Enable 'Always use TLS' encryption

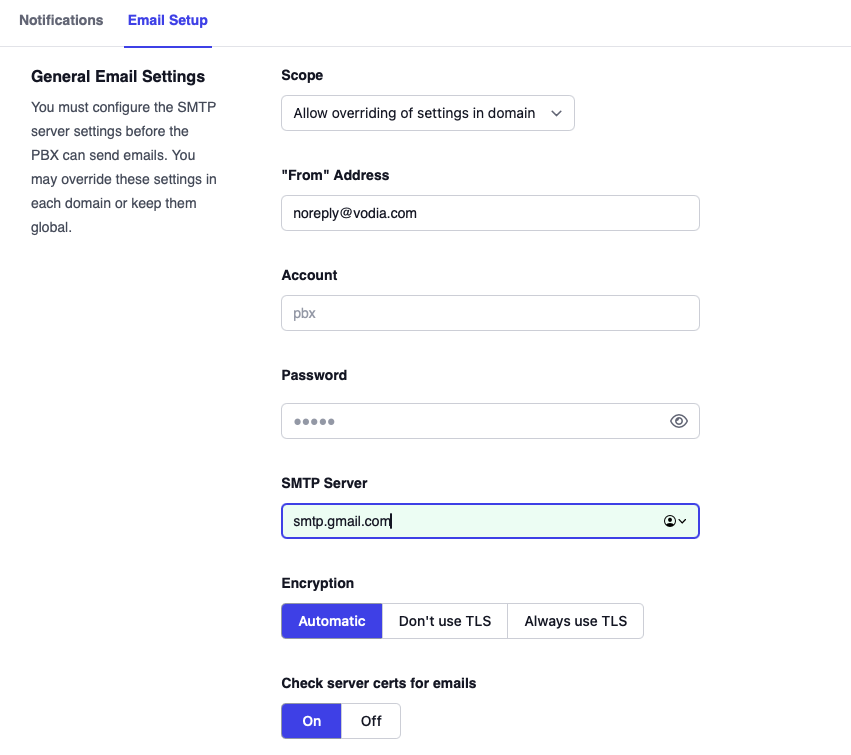(x=576, y=621)
